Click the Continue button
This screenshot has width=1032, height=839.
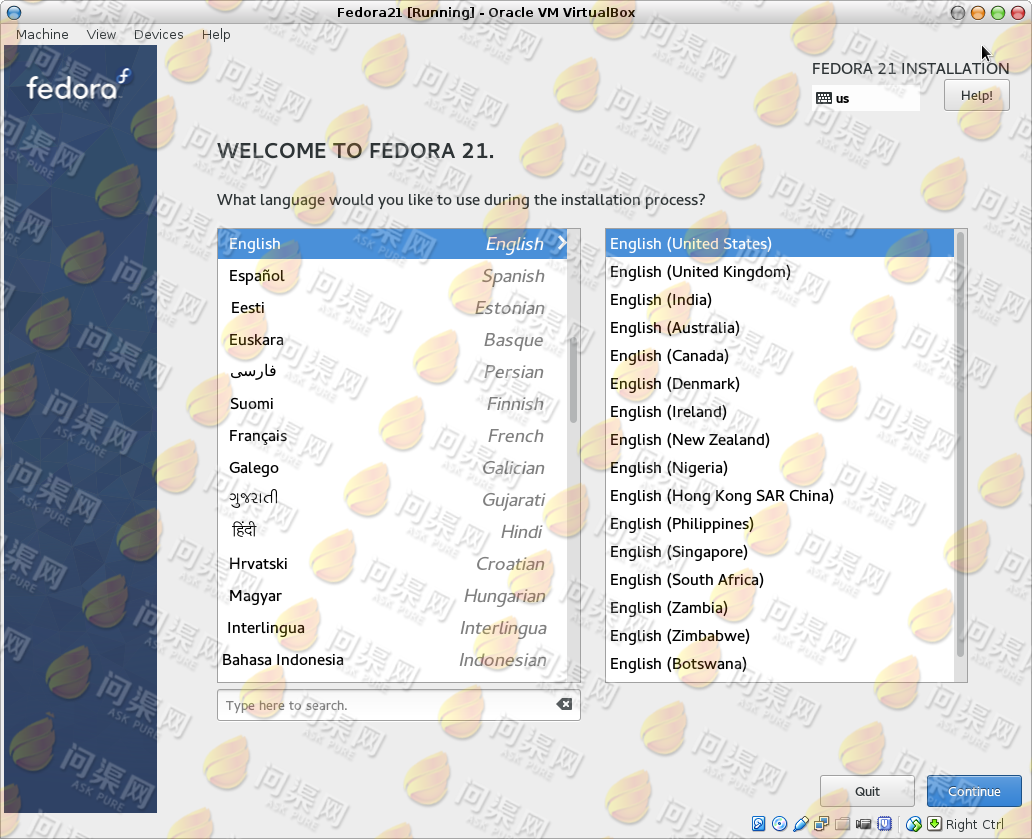click(974, 791)
